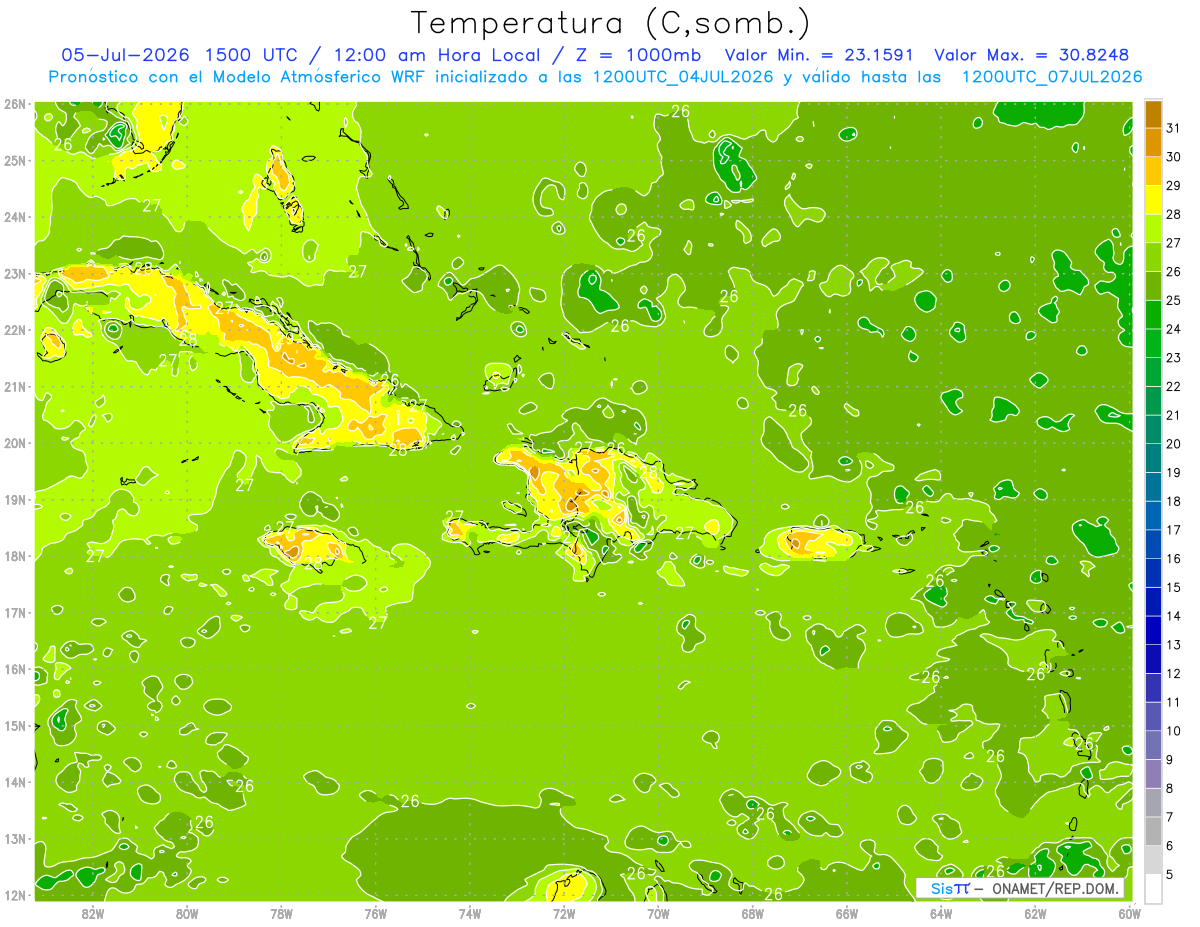The height and width of the screenshot is (927, 1200).
Task: Click the initialization time "1200UTC_04JUL2026"
Action: [x=684, y=76]
